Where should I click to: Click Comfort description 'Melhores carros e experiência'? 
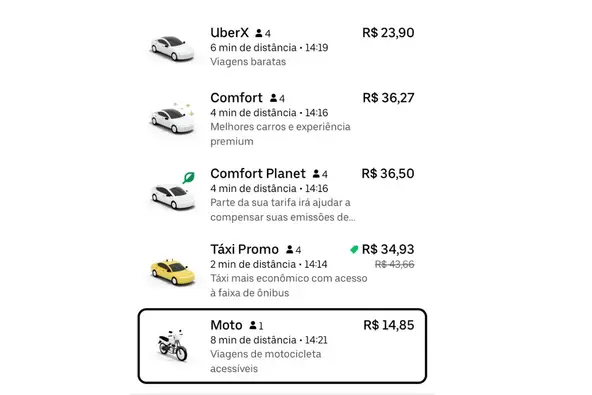[x=280, y=127]
